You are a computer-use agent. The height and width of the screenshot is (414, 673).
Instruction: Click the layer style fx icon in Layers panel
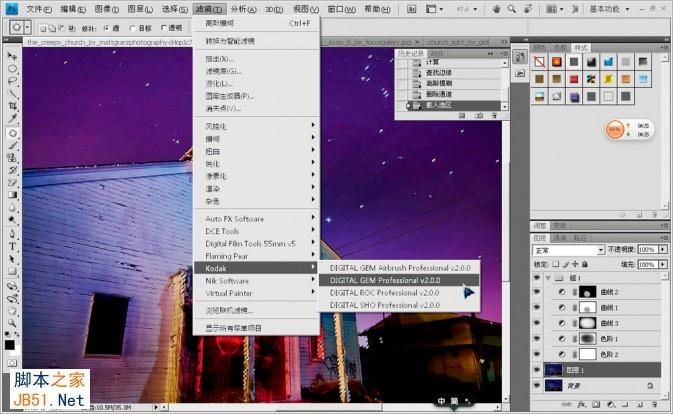[x=582, y=404]
